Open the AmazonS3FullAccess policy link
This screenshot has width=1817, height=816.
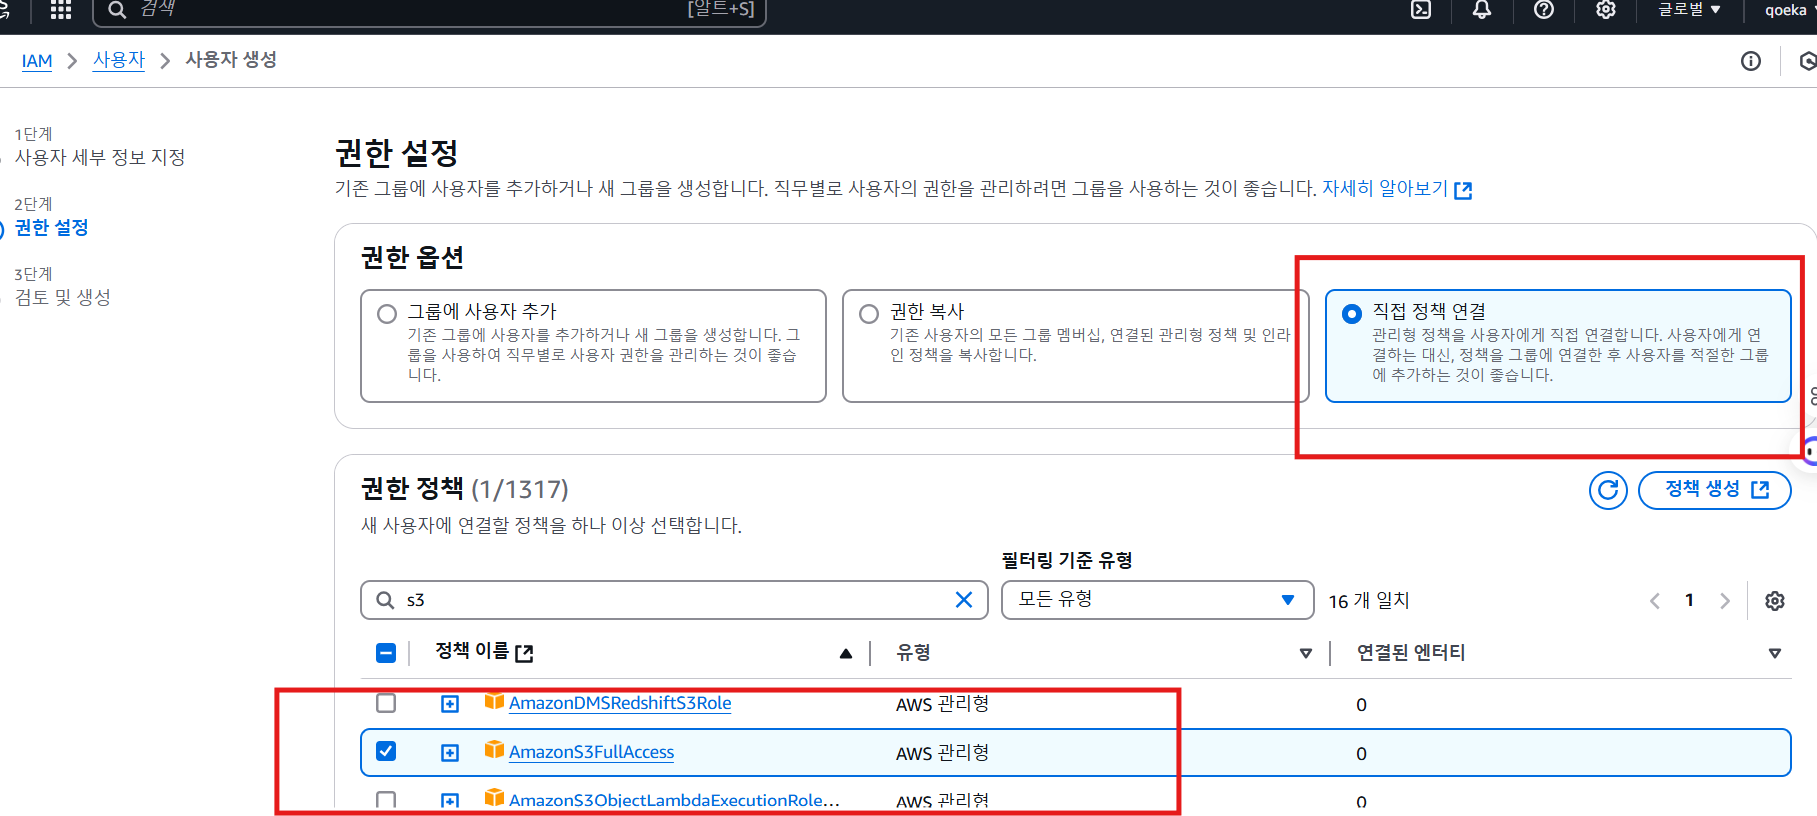tap(591, 752)
